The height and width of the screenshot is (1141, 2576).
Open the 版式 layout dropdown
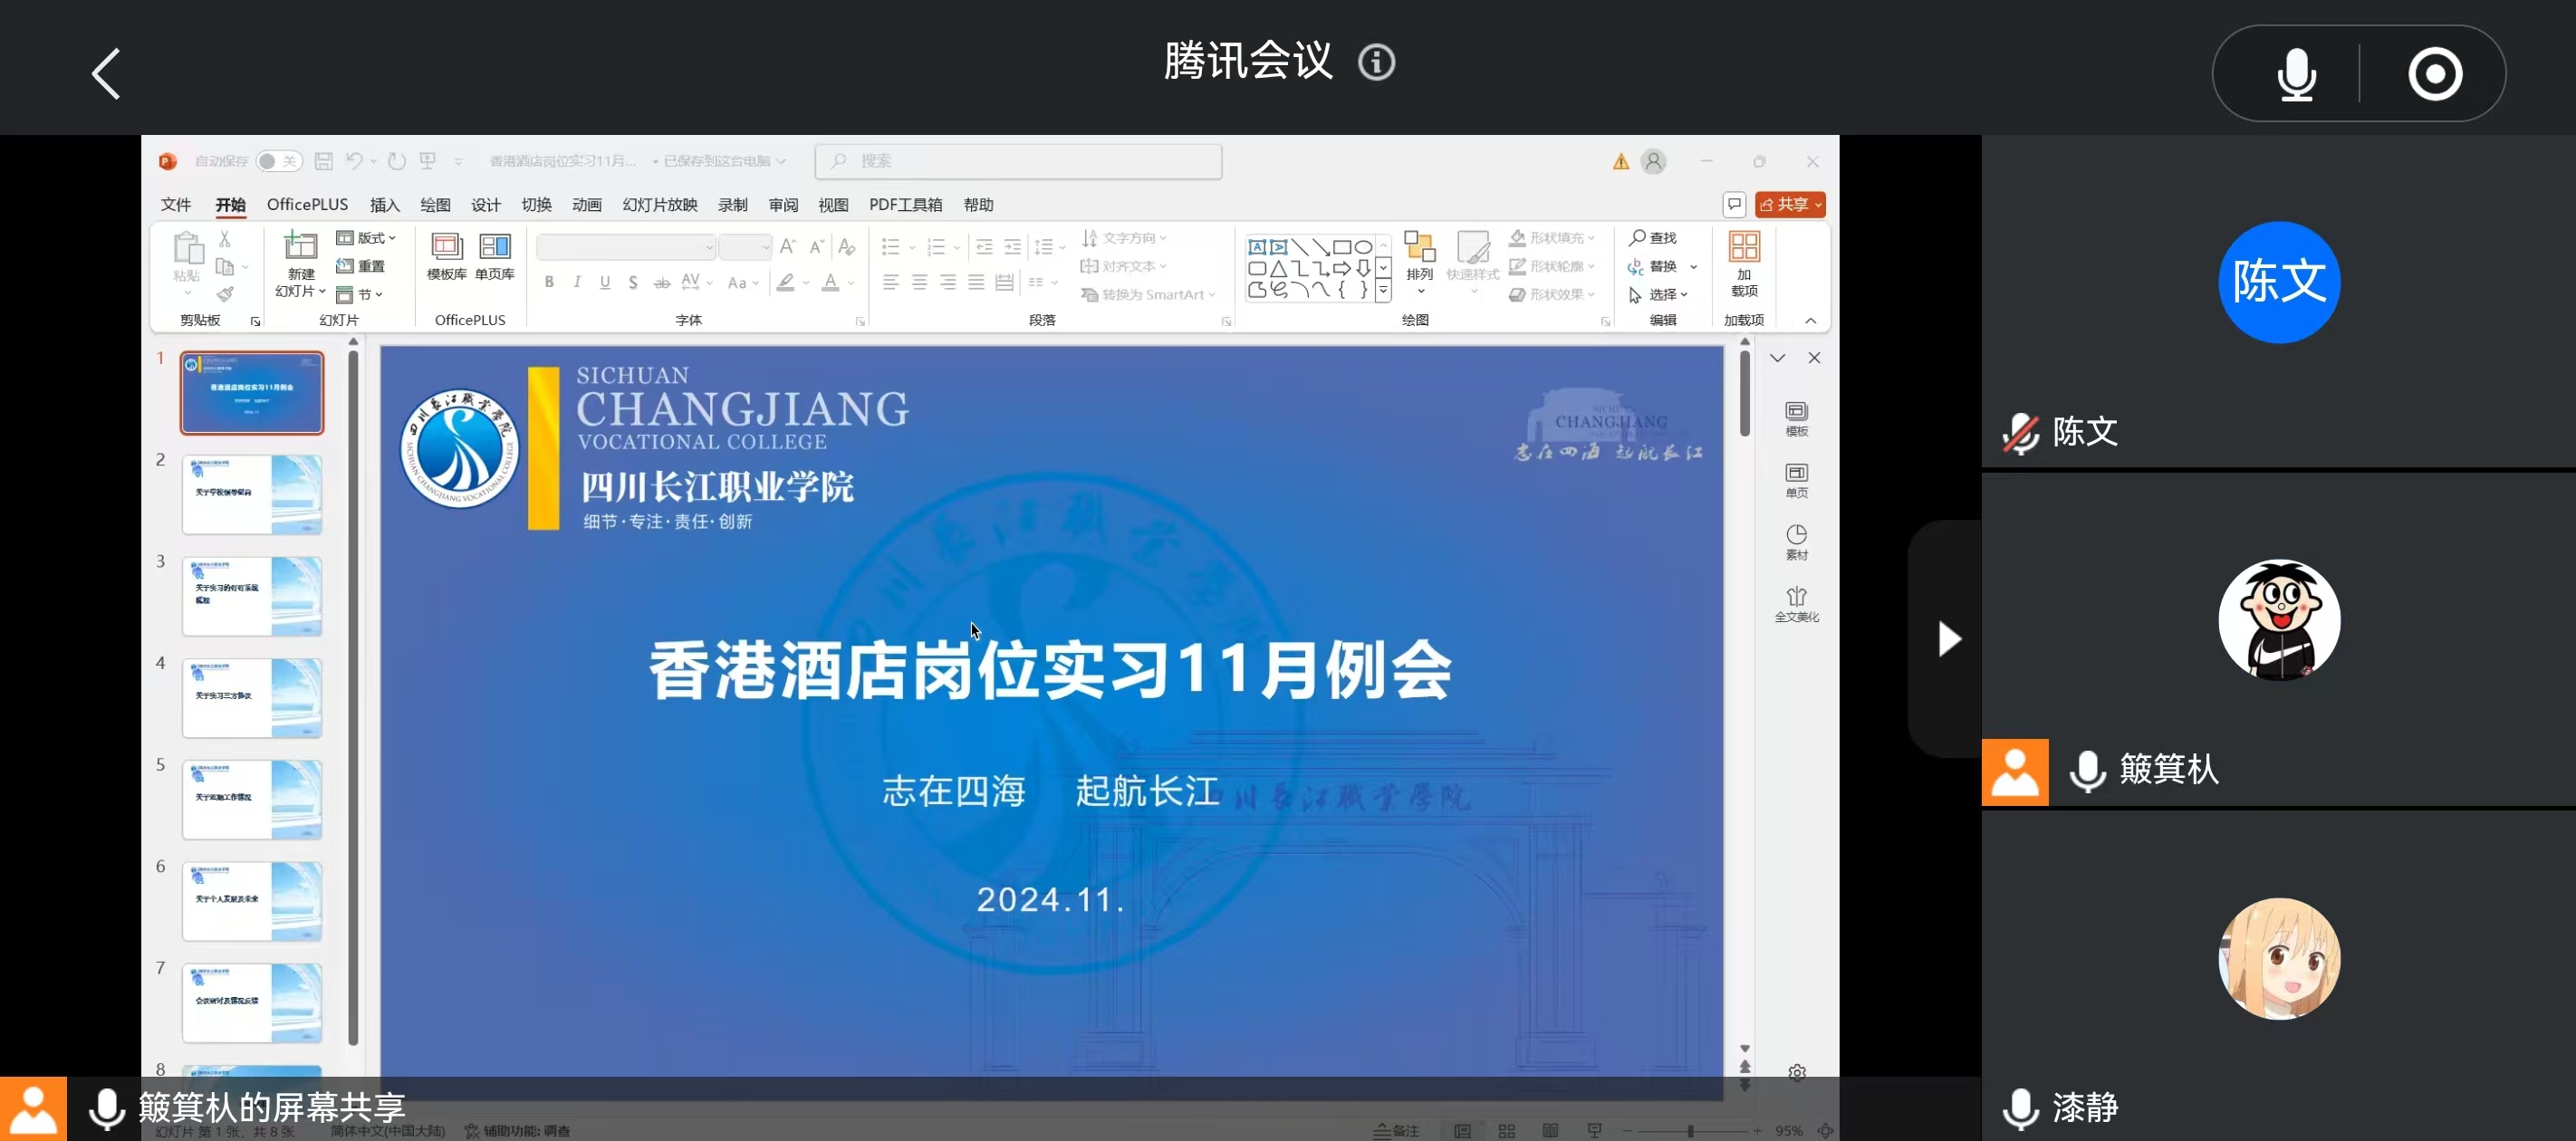click(366, 238)
